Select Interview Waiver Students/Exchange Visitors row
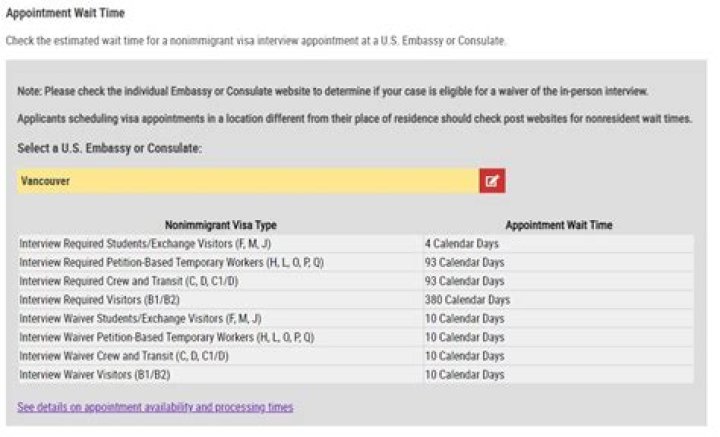 pyautogui.click(x=356, y=319)
